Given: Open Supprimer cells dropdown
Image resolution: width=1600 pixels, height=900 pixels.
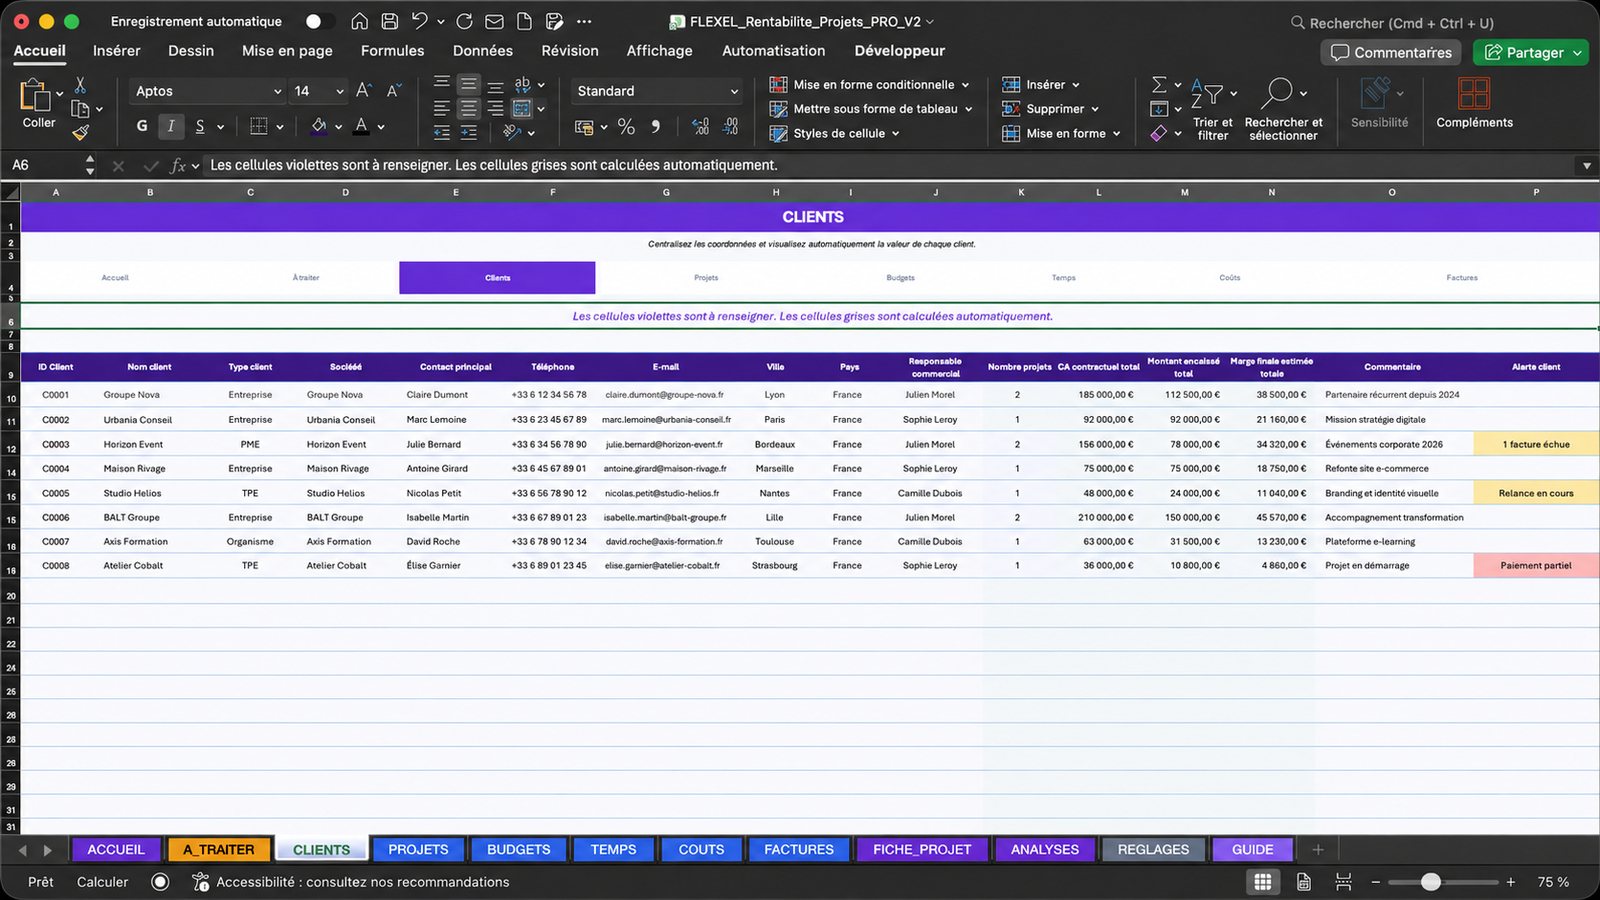Looking at the screenshot, I should coord(1050,109).
